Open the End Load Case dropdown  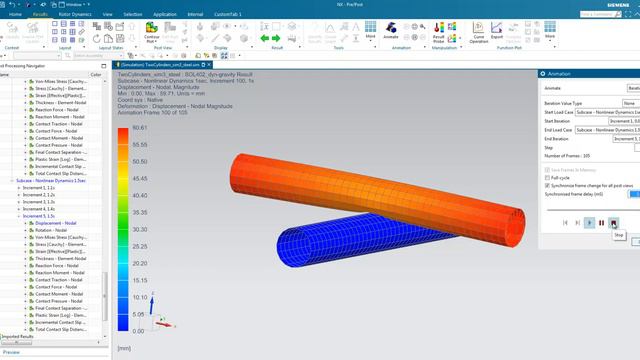[607, 130]
